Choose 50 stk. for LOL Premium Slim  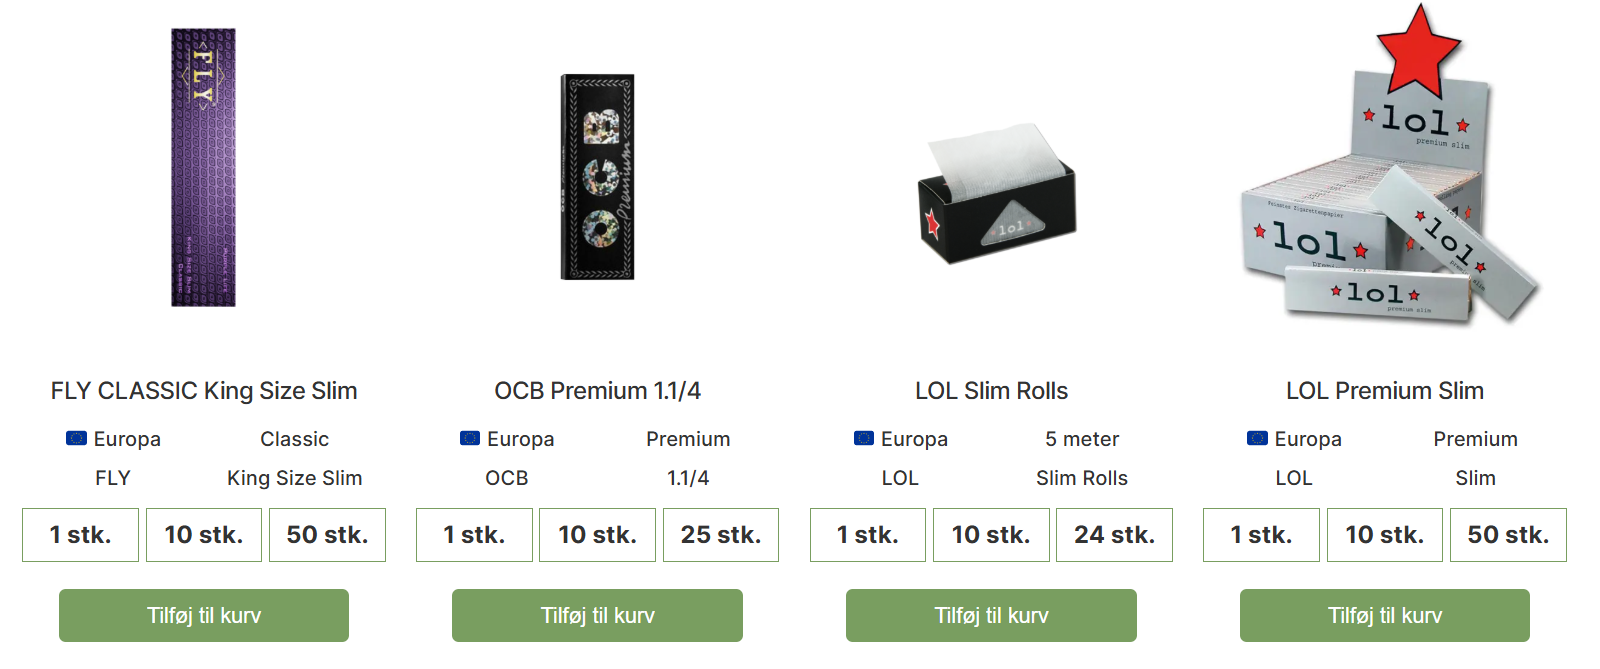click(x=1508, y=535)
